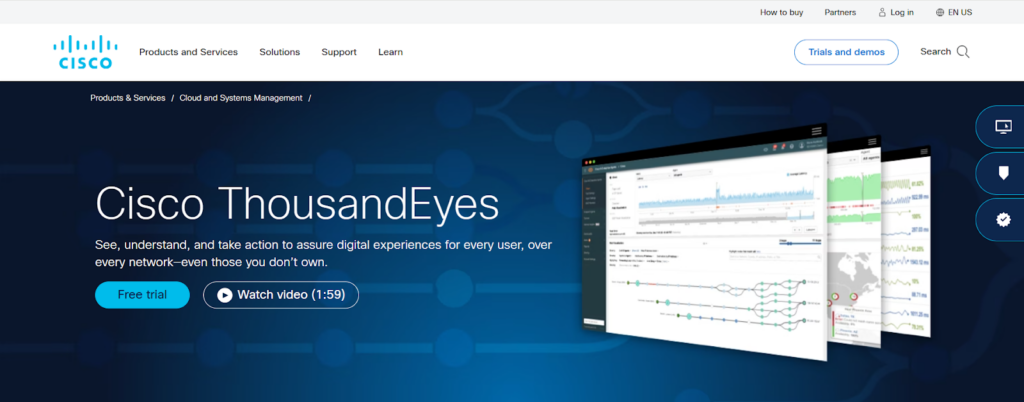This screenshot has height=402, width=1024.
Task: Click the globe language icon
Action: (x=940, y=12)
